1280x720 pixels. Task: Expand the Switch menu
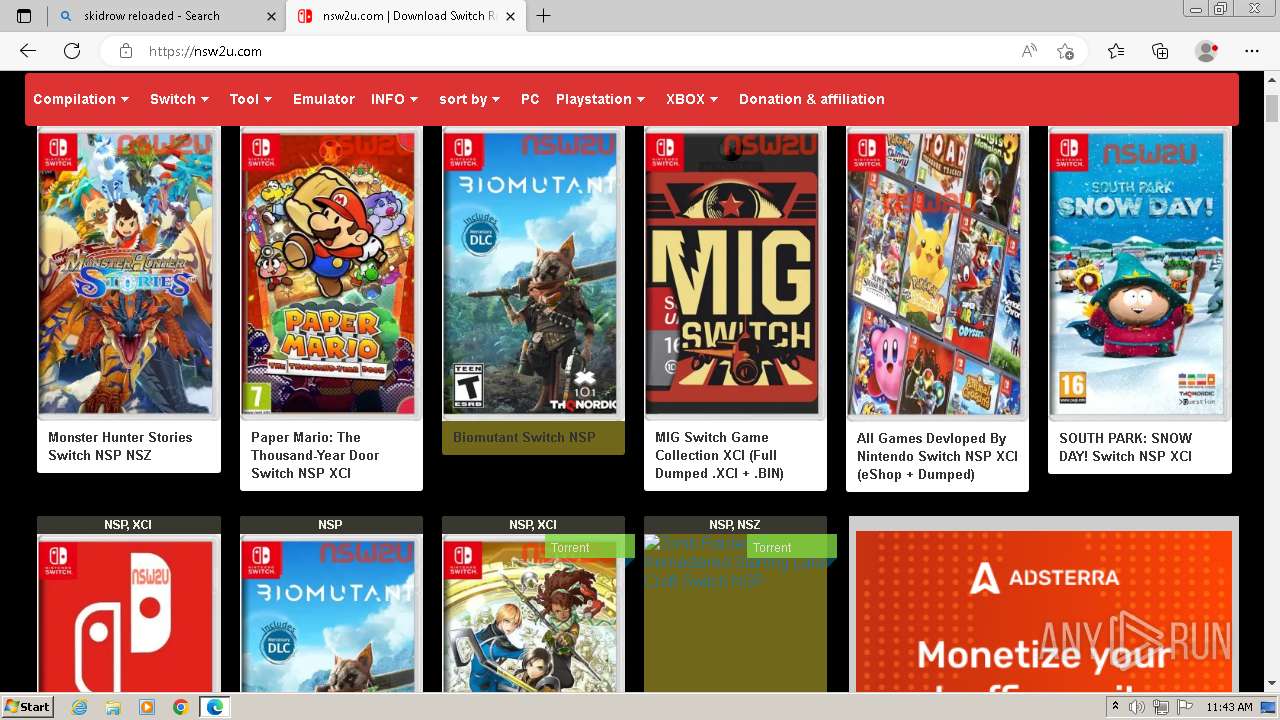(x=179, y=99)
